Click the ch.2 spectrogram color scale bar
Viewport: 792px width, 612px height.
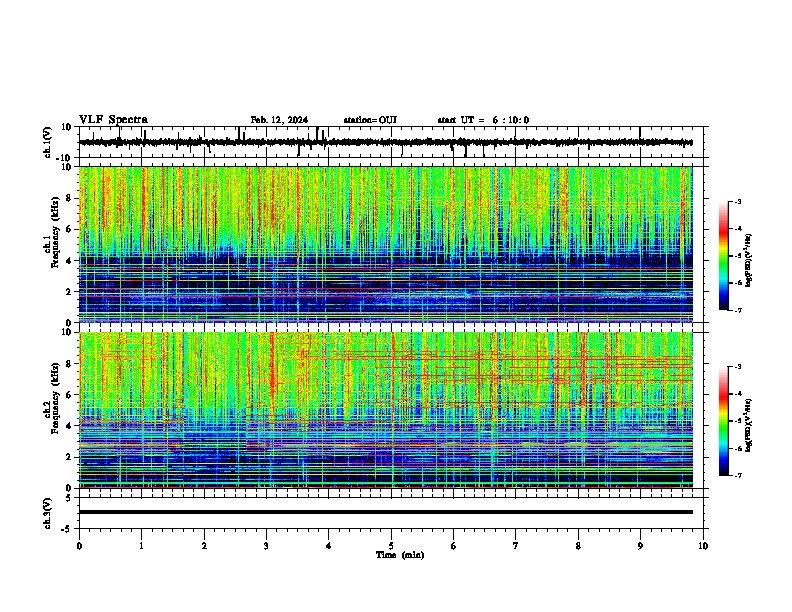724,421
